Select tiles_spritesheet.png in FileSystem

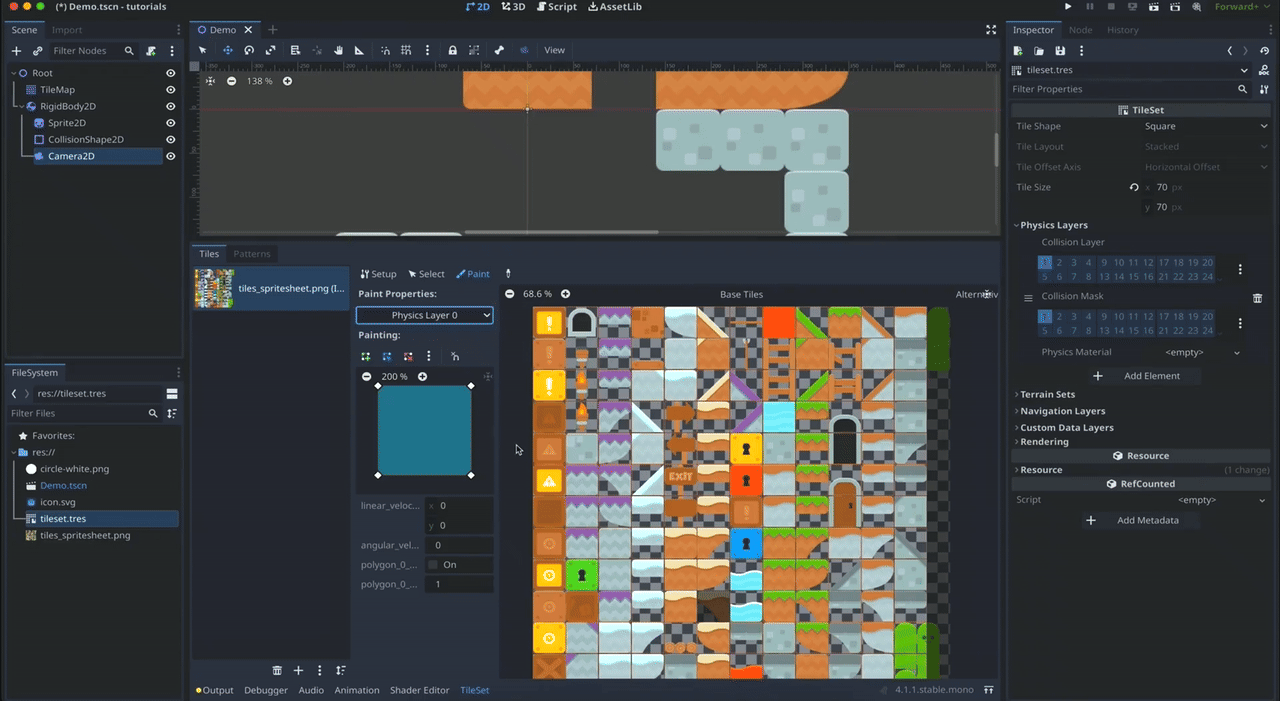coord(85,535)
